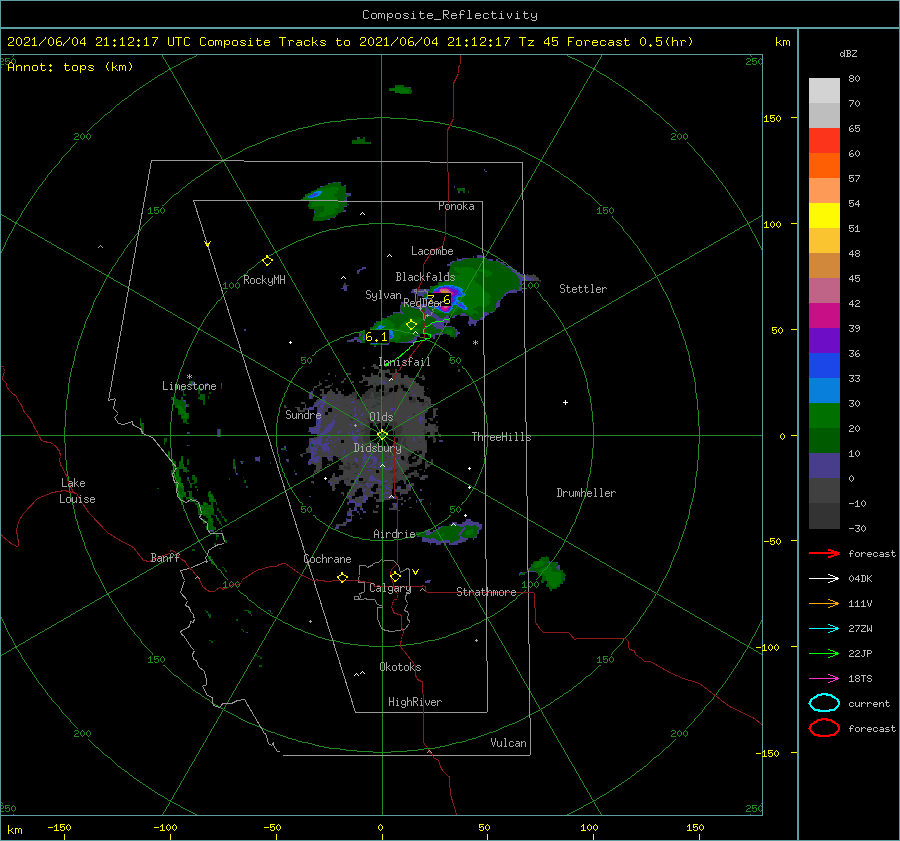Click the yellow 51 dBZ color swatch

[x=824, y=215]
